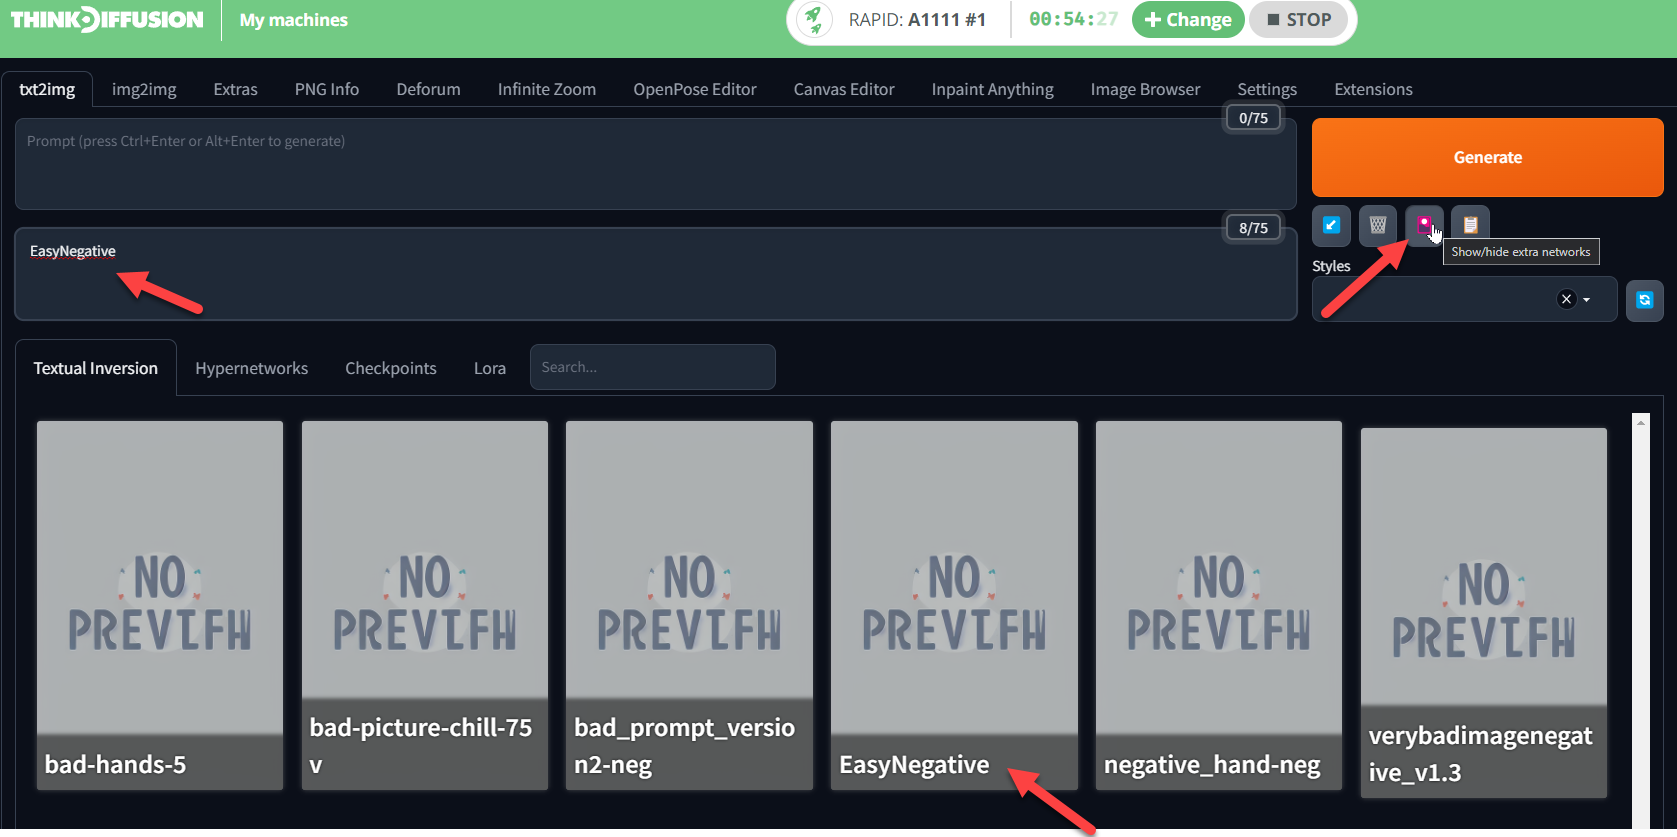Viewport: 1677px width, 837px height.
Task: Toggle show/hide extra networks icon
Action: (1424, 225)
